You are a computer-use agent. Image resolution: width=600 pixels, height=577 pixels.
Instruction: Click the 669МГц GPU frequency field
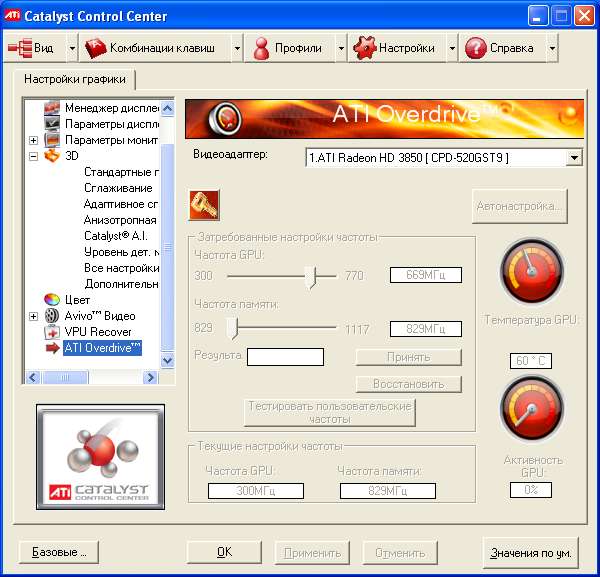[426, 275]
